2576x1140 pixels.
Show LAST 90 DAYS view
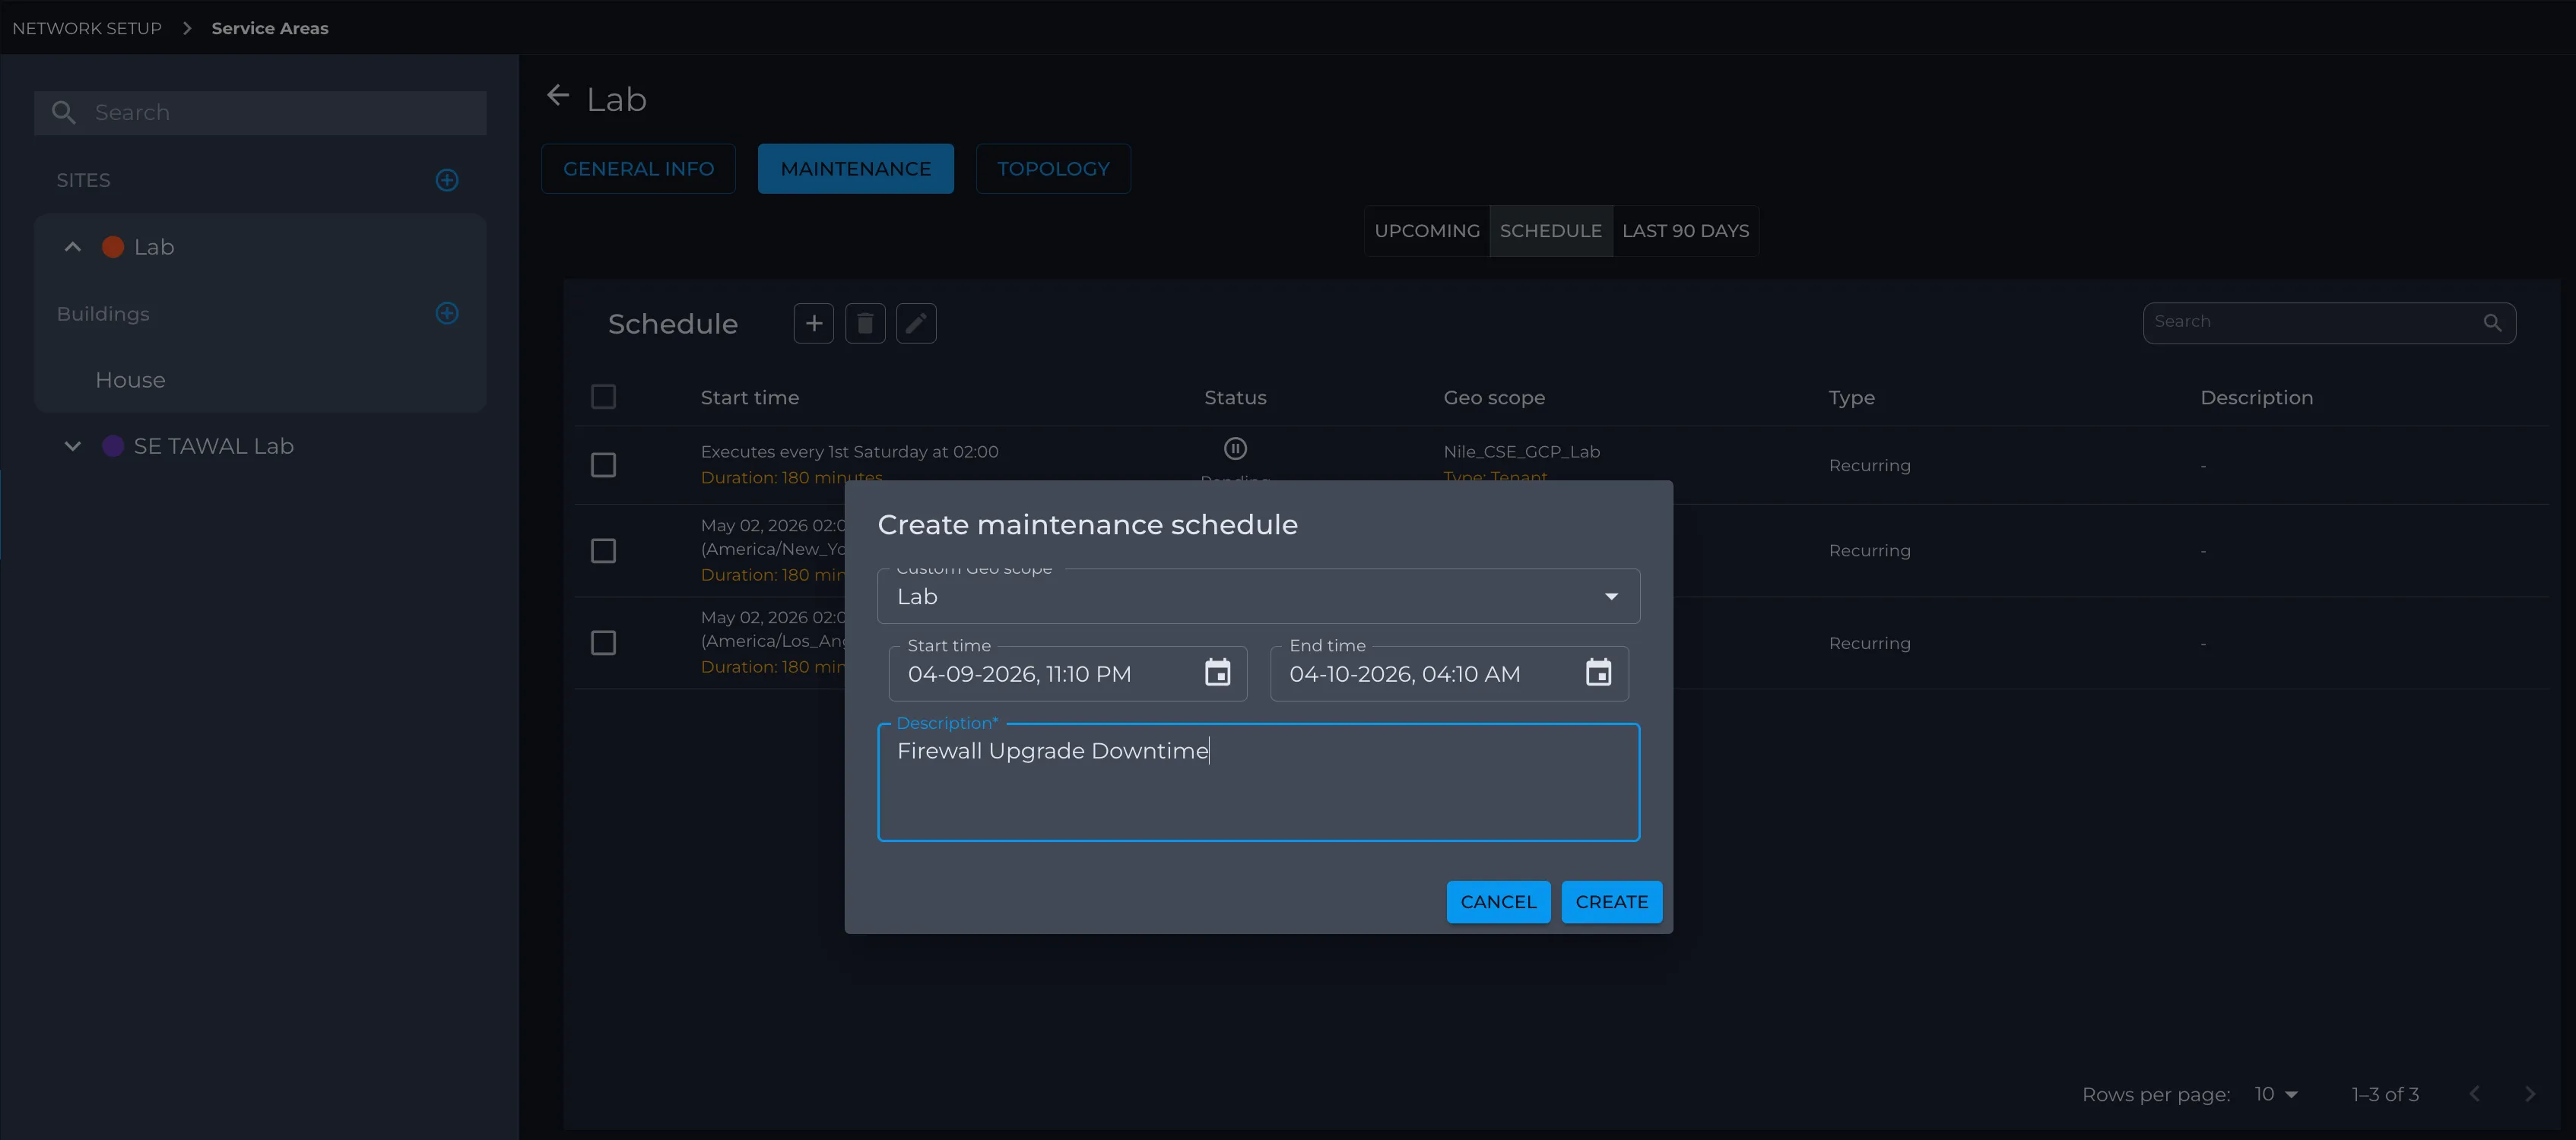[1685, 231]
